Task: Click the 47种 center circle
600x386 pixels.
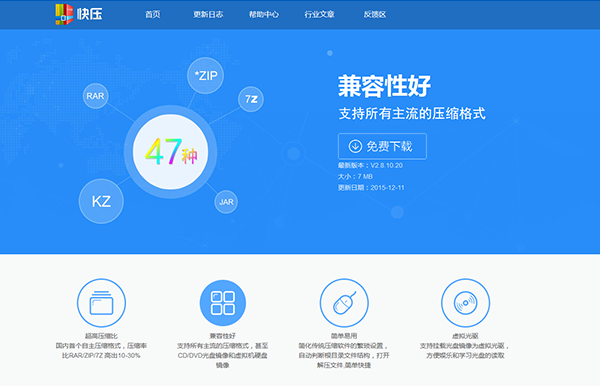Action: (x=171, y=152)
